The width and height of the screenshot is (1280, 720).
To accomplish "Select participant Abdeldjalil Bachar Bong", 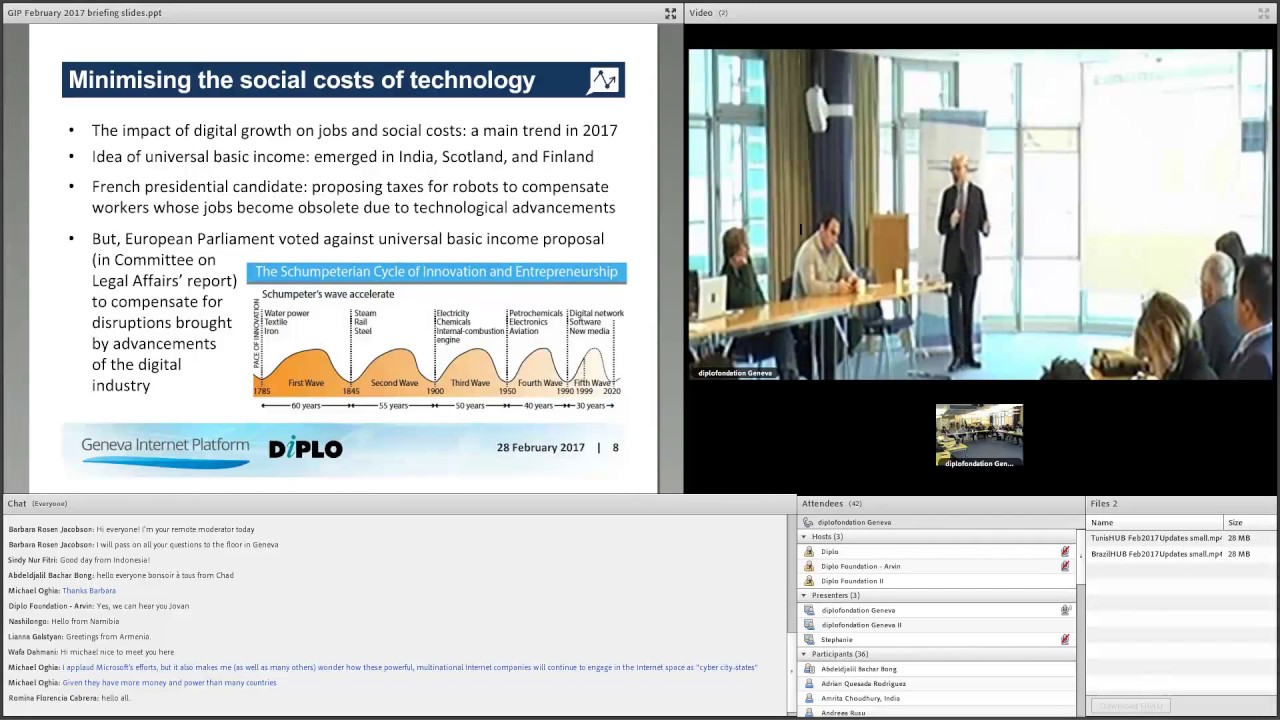I will 938,669.
